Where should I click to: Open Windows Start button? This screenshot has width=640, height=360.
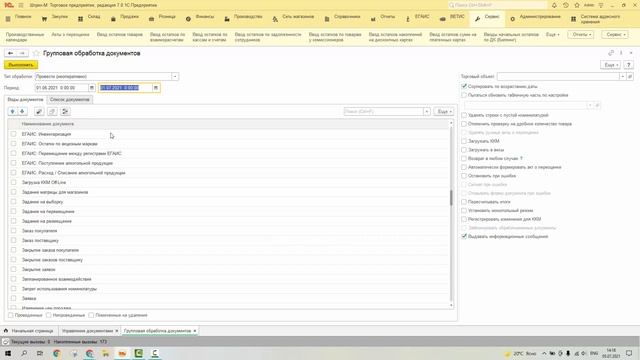tap(8, 353)
